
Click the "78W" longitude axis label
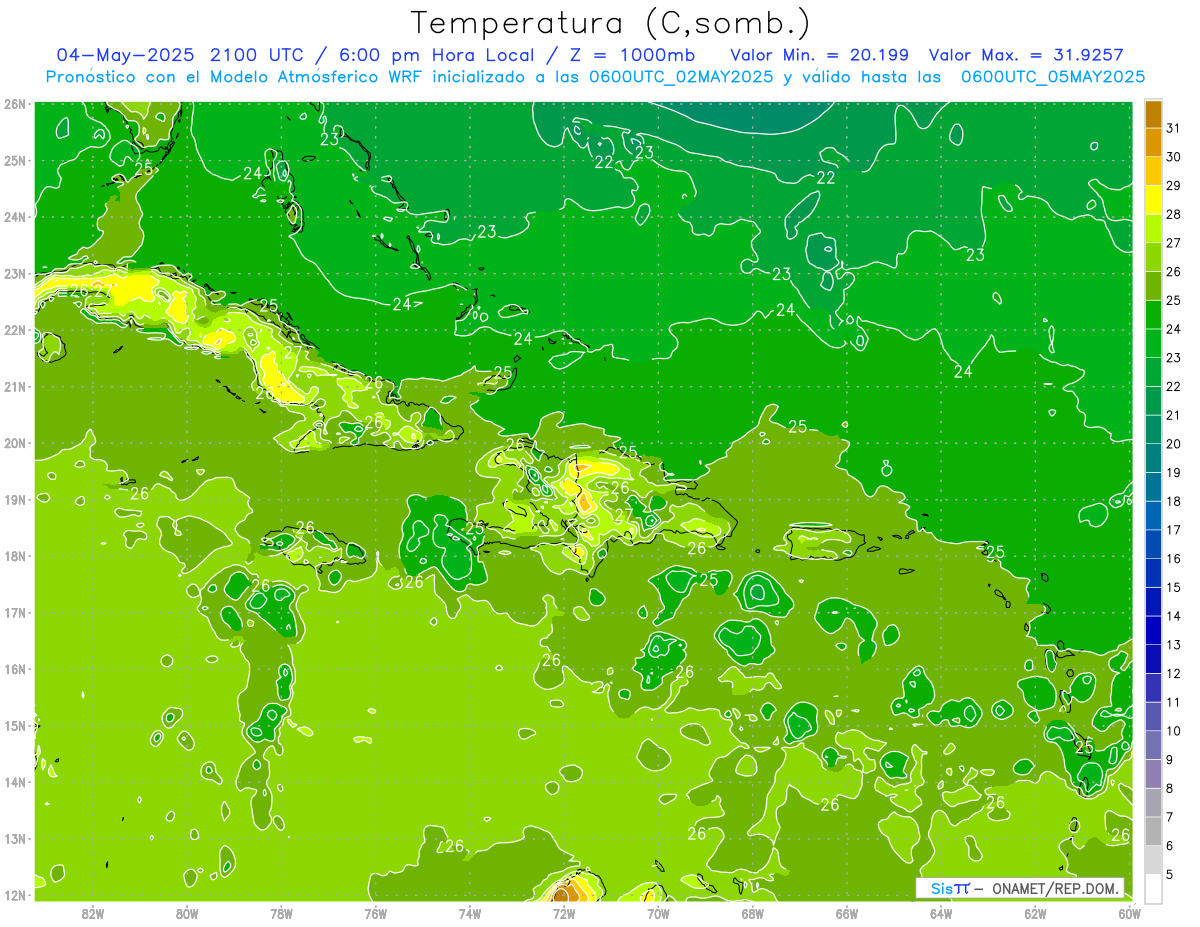pos(281,913)
